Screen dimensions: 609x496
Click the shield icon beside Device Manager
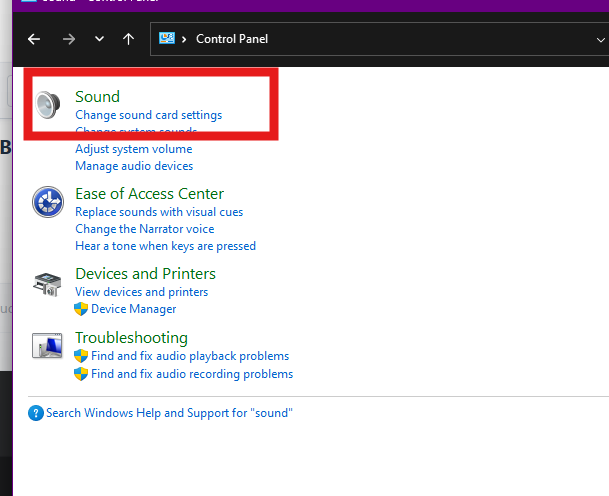tap(81, 309)
